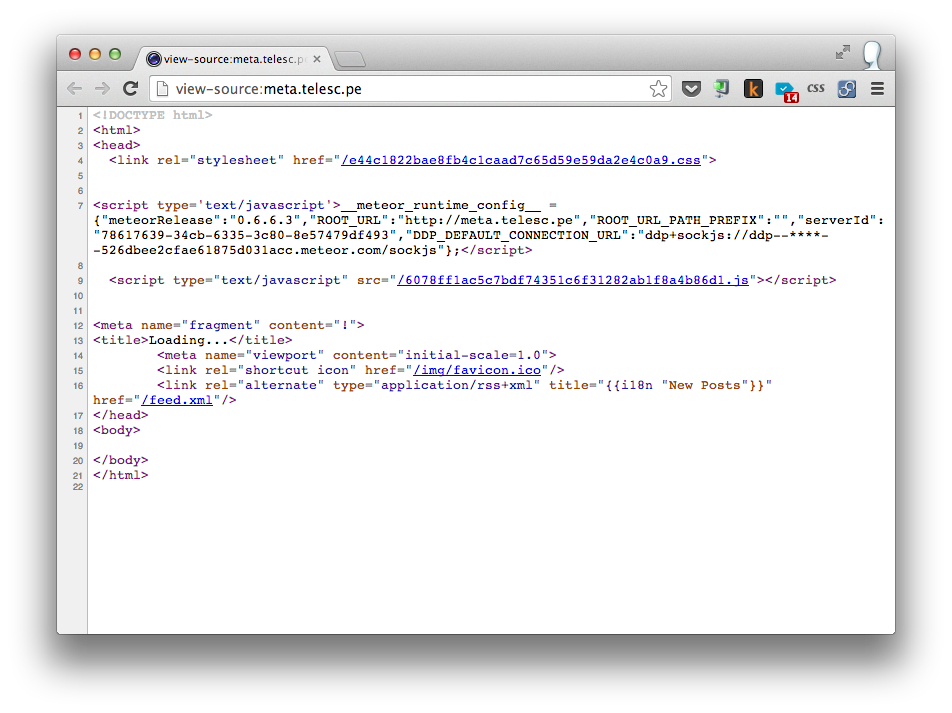The image size is (952, 713).
Task: Select the view-source:meta.telesc.pe tab
Action: click(x=234, y=59)
